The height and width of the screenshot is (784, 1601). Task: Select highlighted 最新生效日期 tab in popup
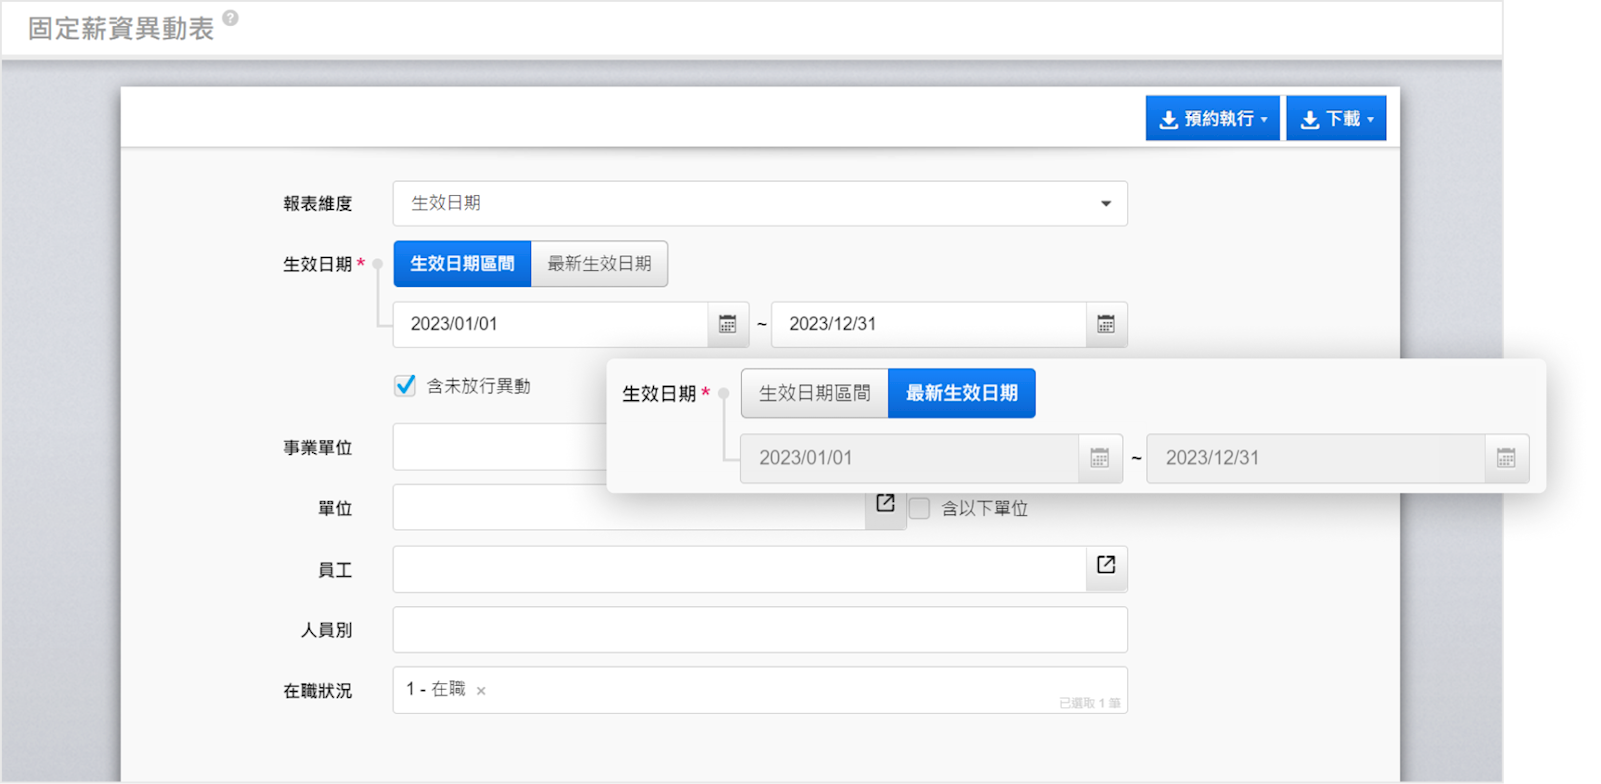[x=961, y=394]
